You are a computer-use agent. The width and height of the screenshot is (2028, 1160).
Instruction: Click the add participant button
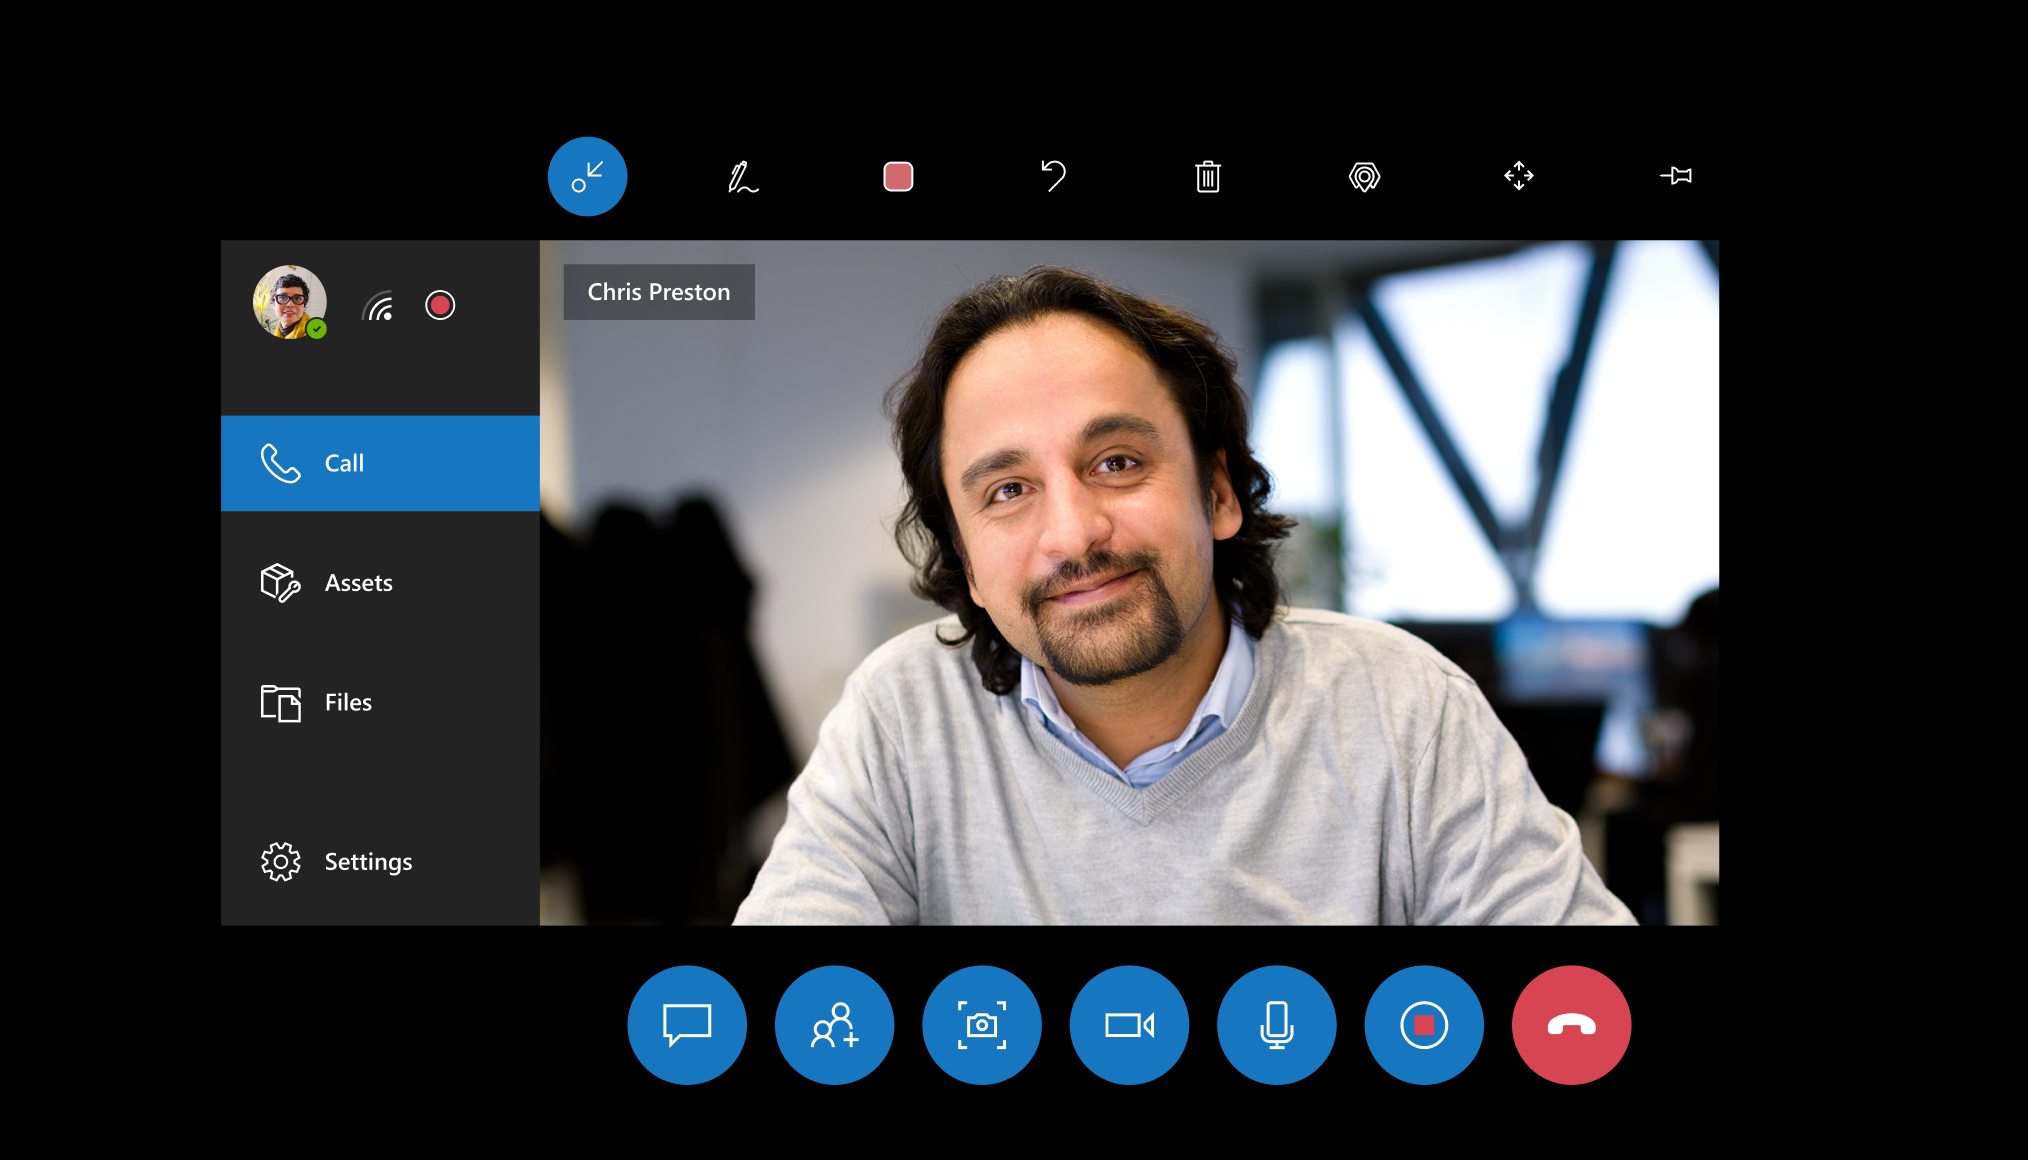click(836, 1026)
